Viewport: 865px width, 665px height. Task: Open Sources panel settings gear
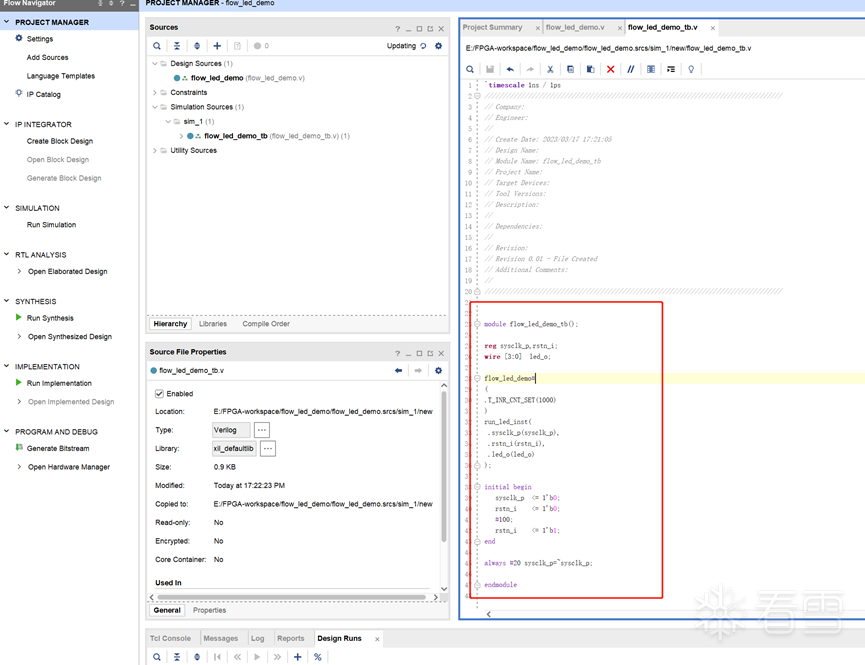[x=439, y=46]
